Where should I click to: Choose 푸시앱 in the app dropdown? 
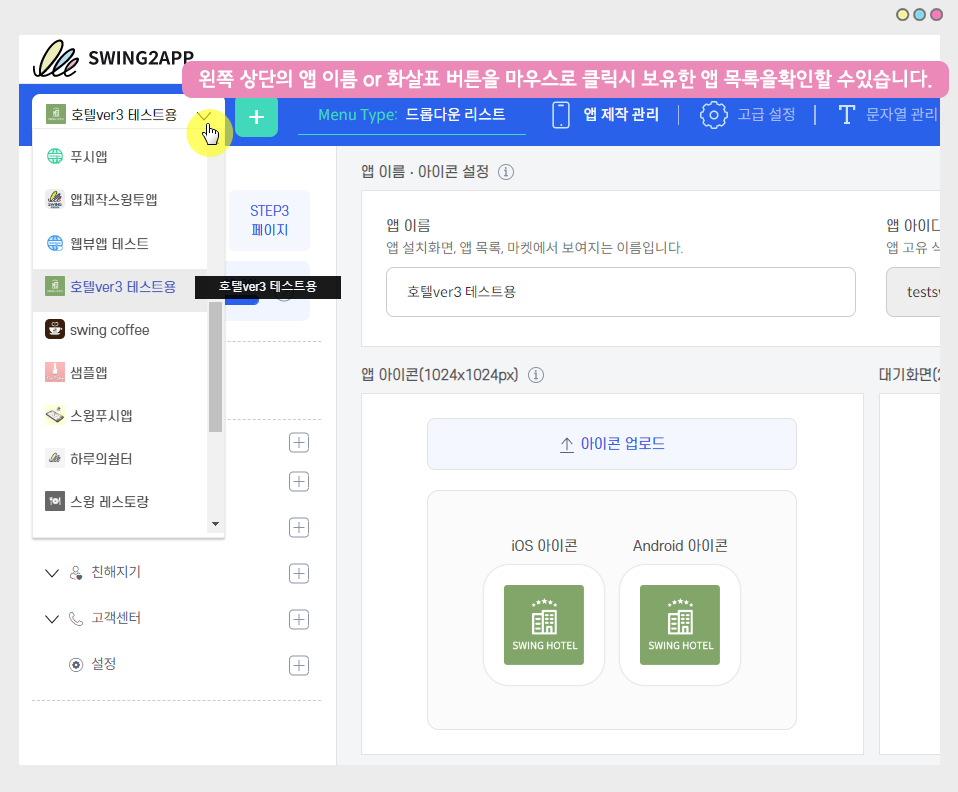point(89,156)
